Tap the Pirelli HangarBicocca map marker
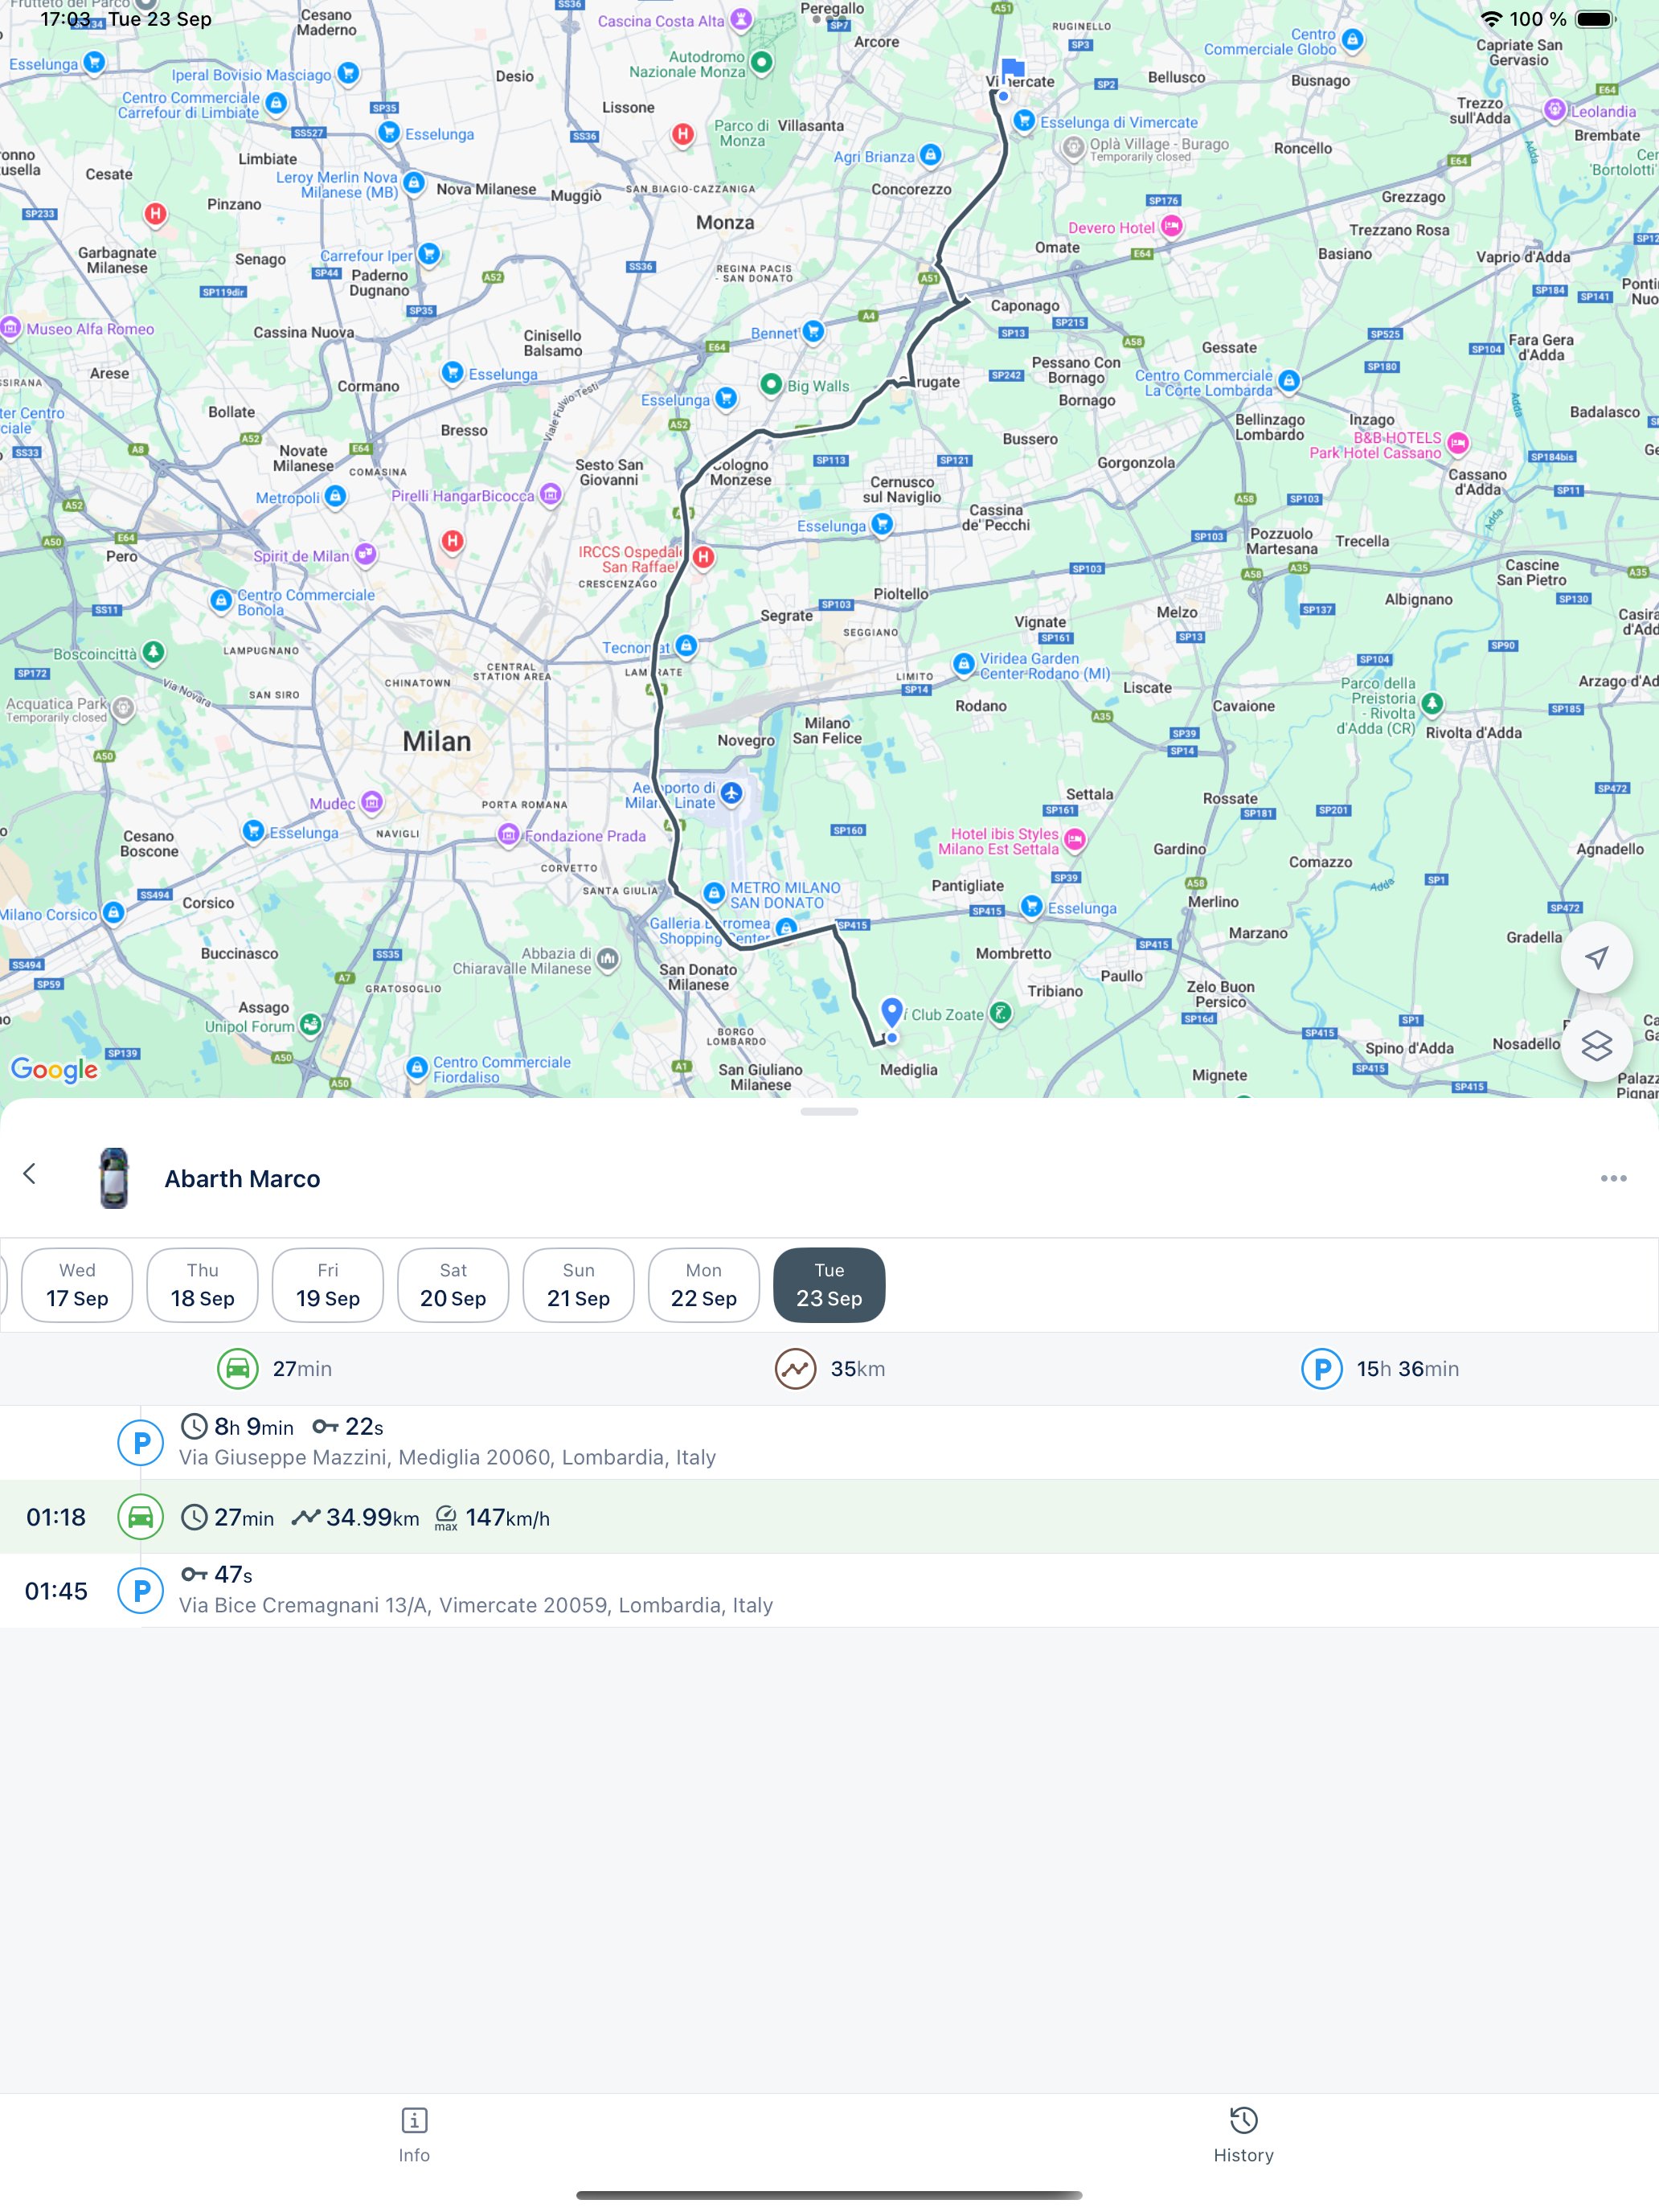The image size is (1659, 2212). pos(550,494)
